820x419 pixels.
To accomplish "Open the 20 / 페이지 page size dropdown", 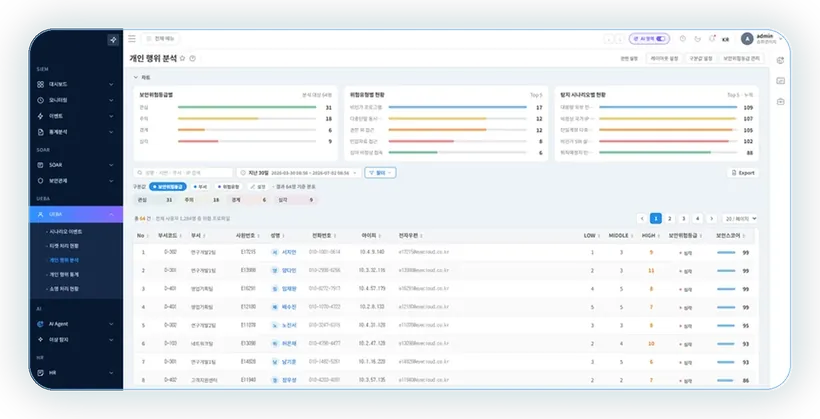I will (739, 219).
